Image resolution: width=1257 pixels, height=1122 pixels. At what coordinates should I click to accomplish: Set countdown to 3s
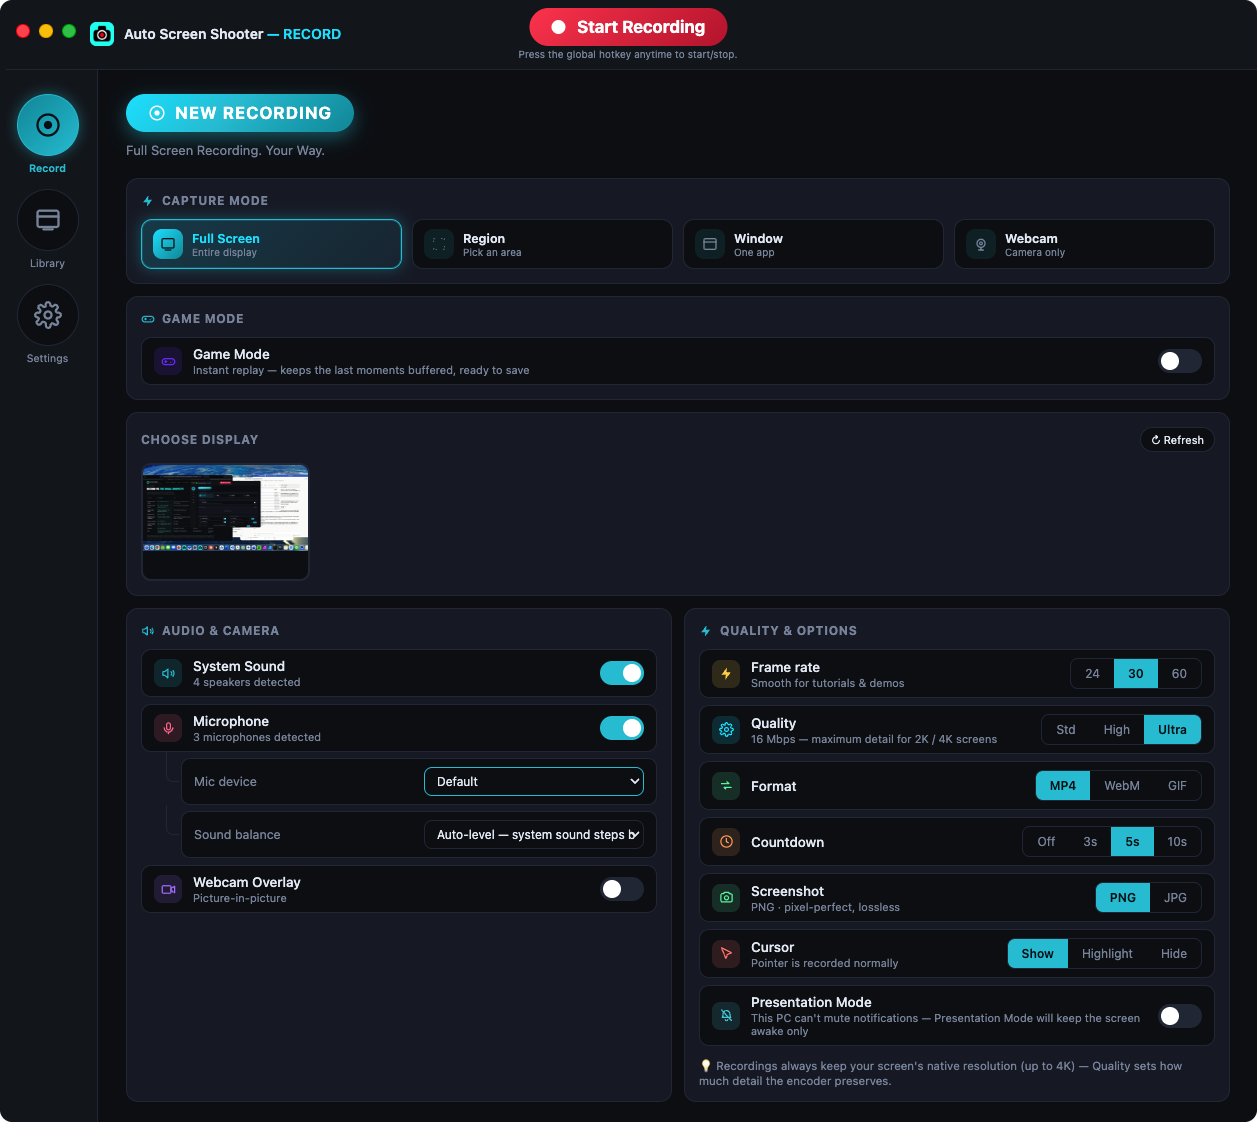pos(1090,842)
